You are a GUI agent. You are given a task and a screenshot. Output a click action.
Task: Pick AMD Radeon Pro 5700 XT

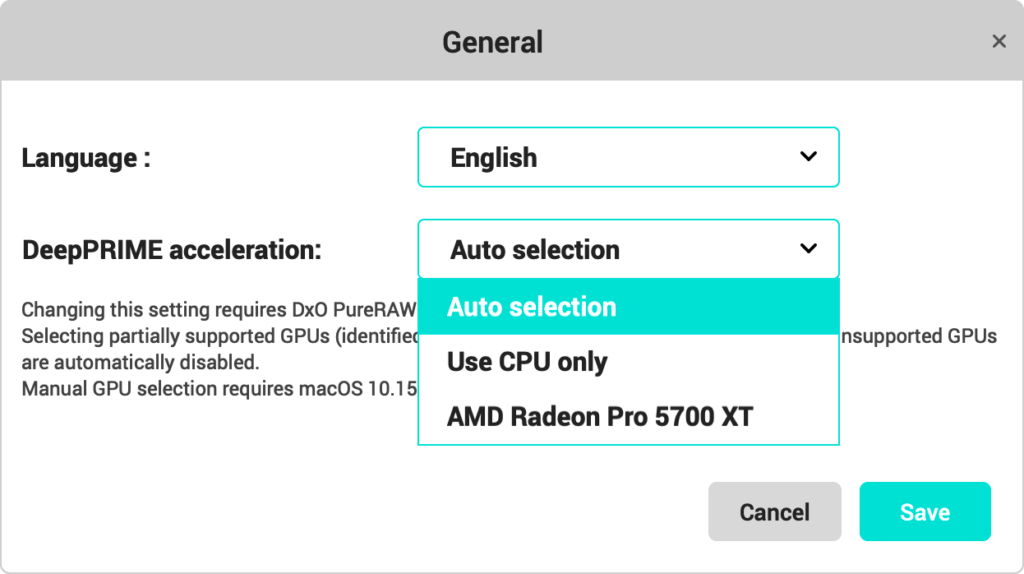click(x=628, y=417)
